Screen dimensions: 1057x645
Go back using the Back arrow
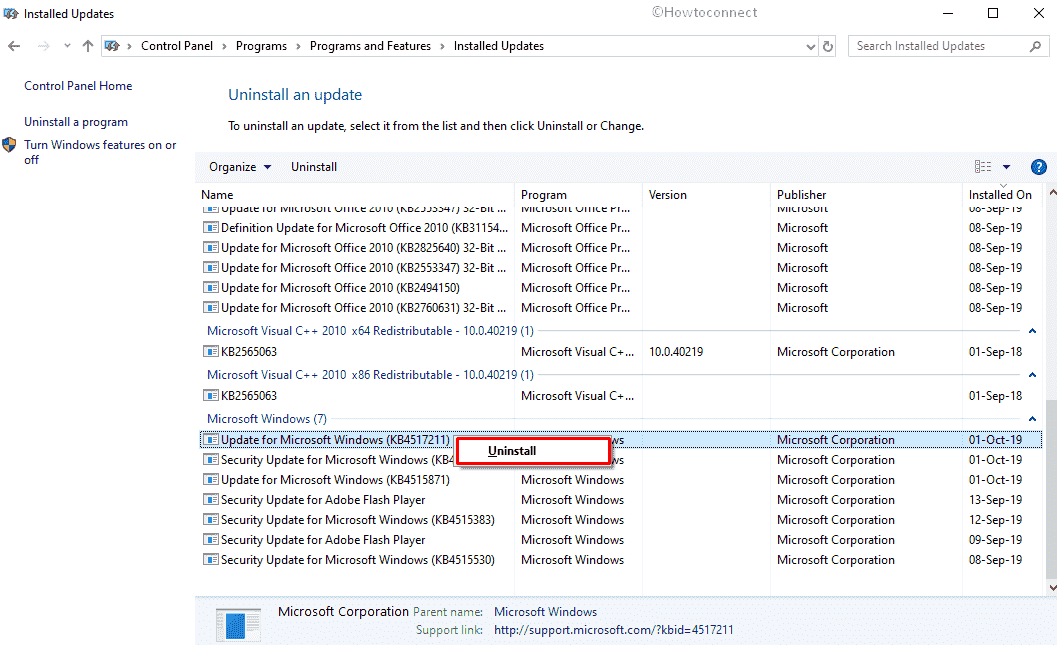14,47
